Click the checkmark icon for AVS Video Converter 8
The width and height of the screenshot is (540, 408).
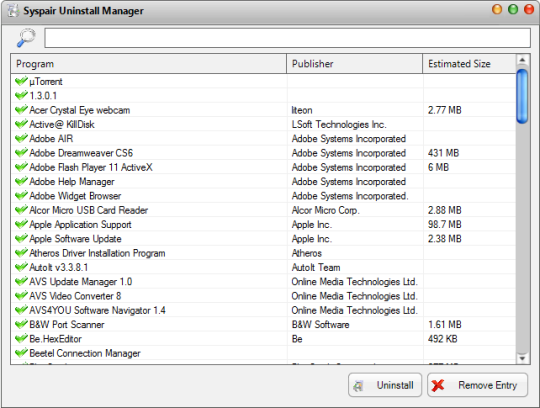click(21, 295)
